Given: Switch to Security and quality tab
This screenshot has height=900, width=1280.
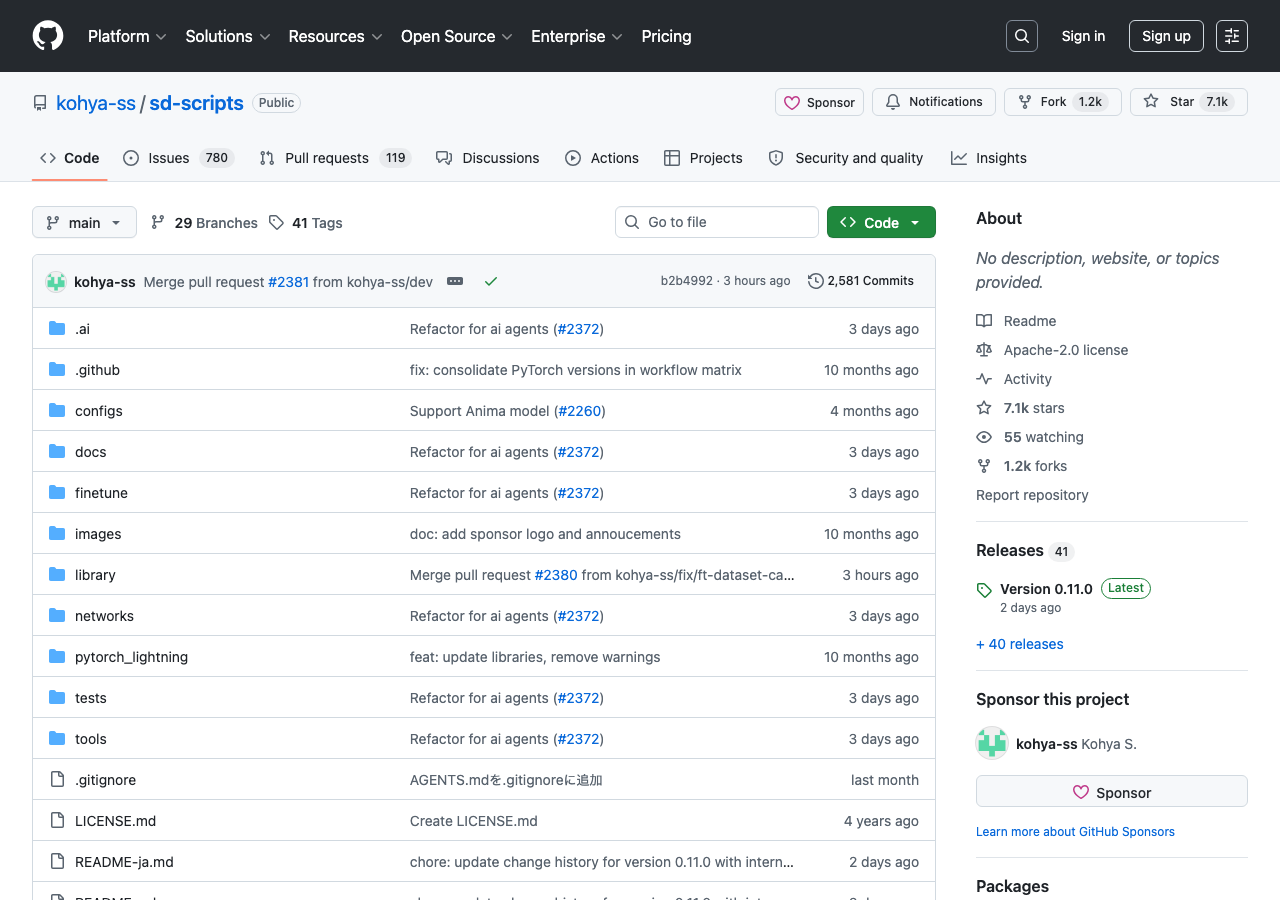Looking at the screenshot, I should click(x=846, y=158).
